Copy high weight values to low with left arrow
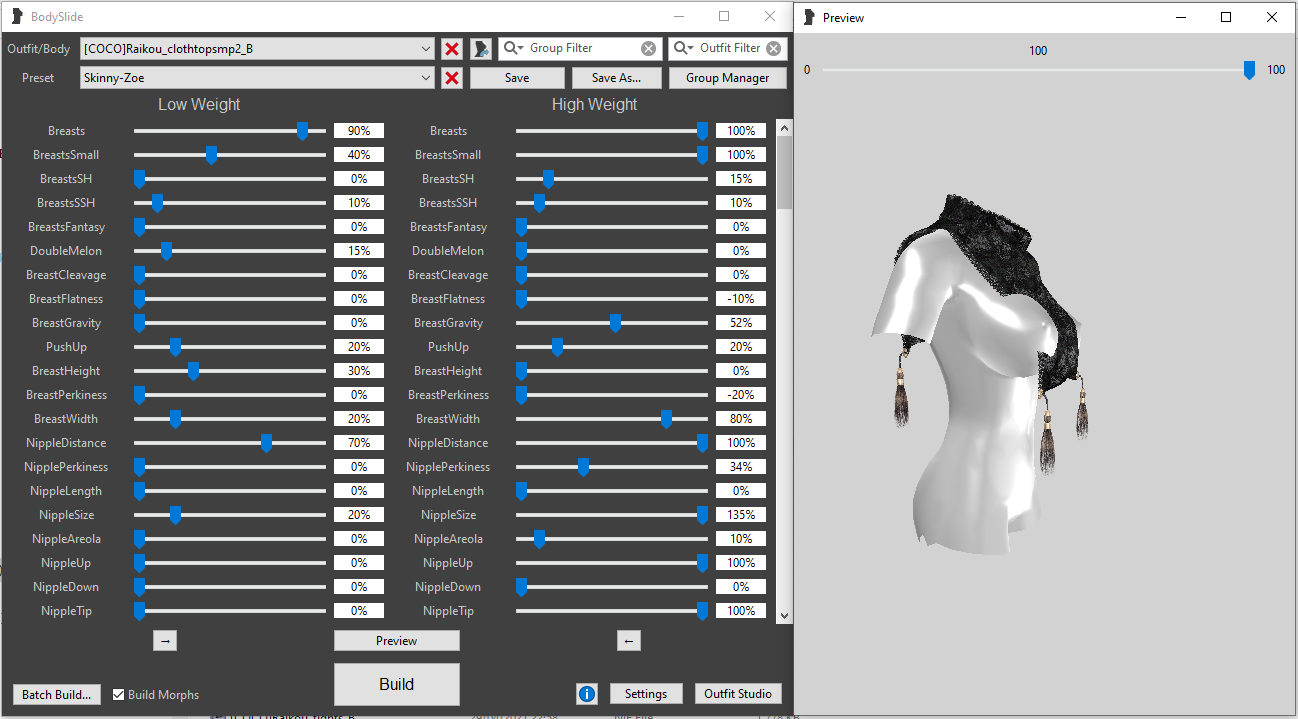The height and width of the screenshot is (719, 1298). click(628, 641)
